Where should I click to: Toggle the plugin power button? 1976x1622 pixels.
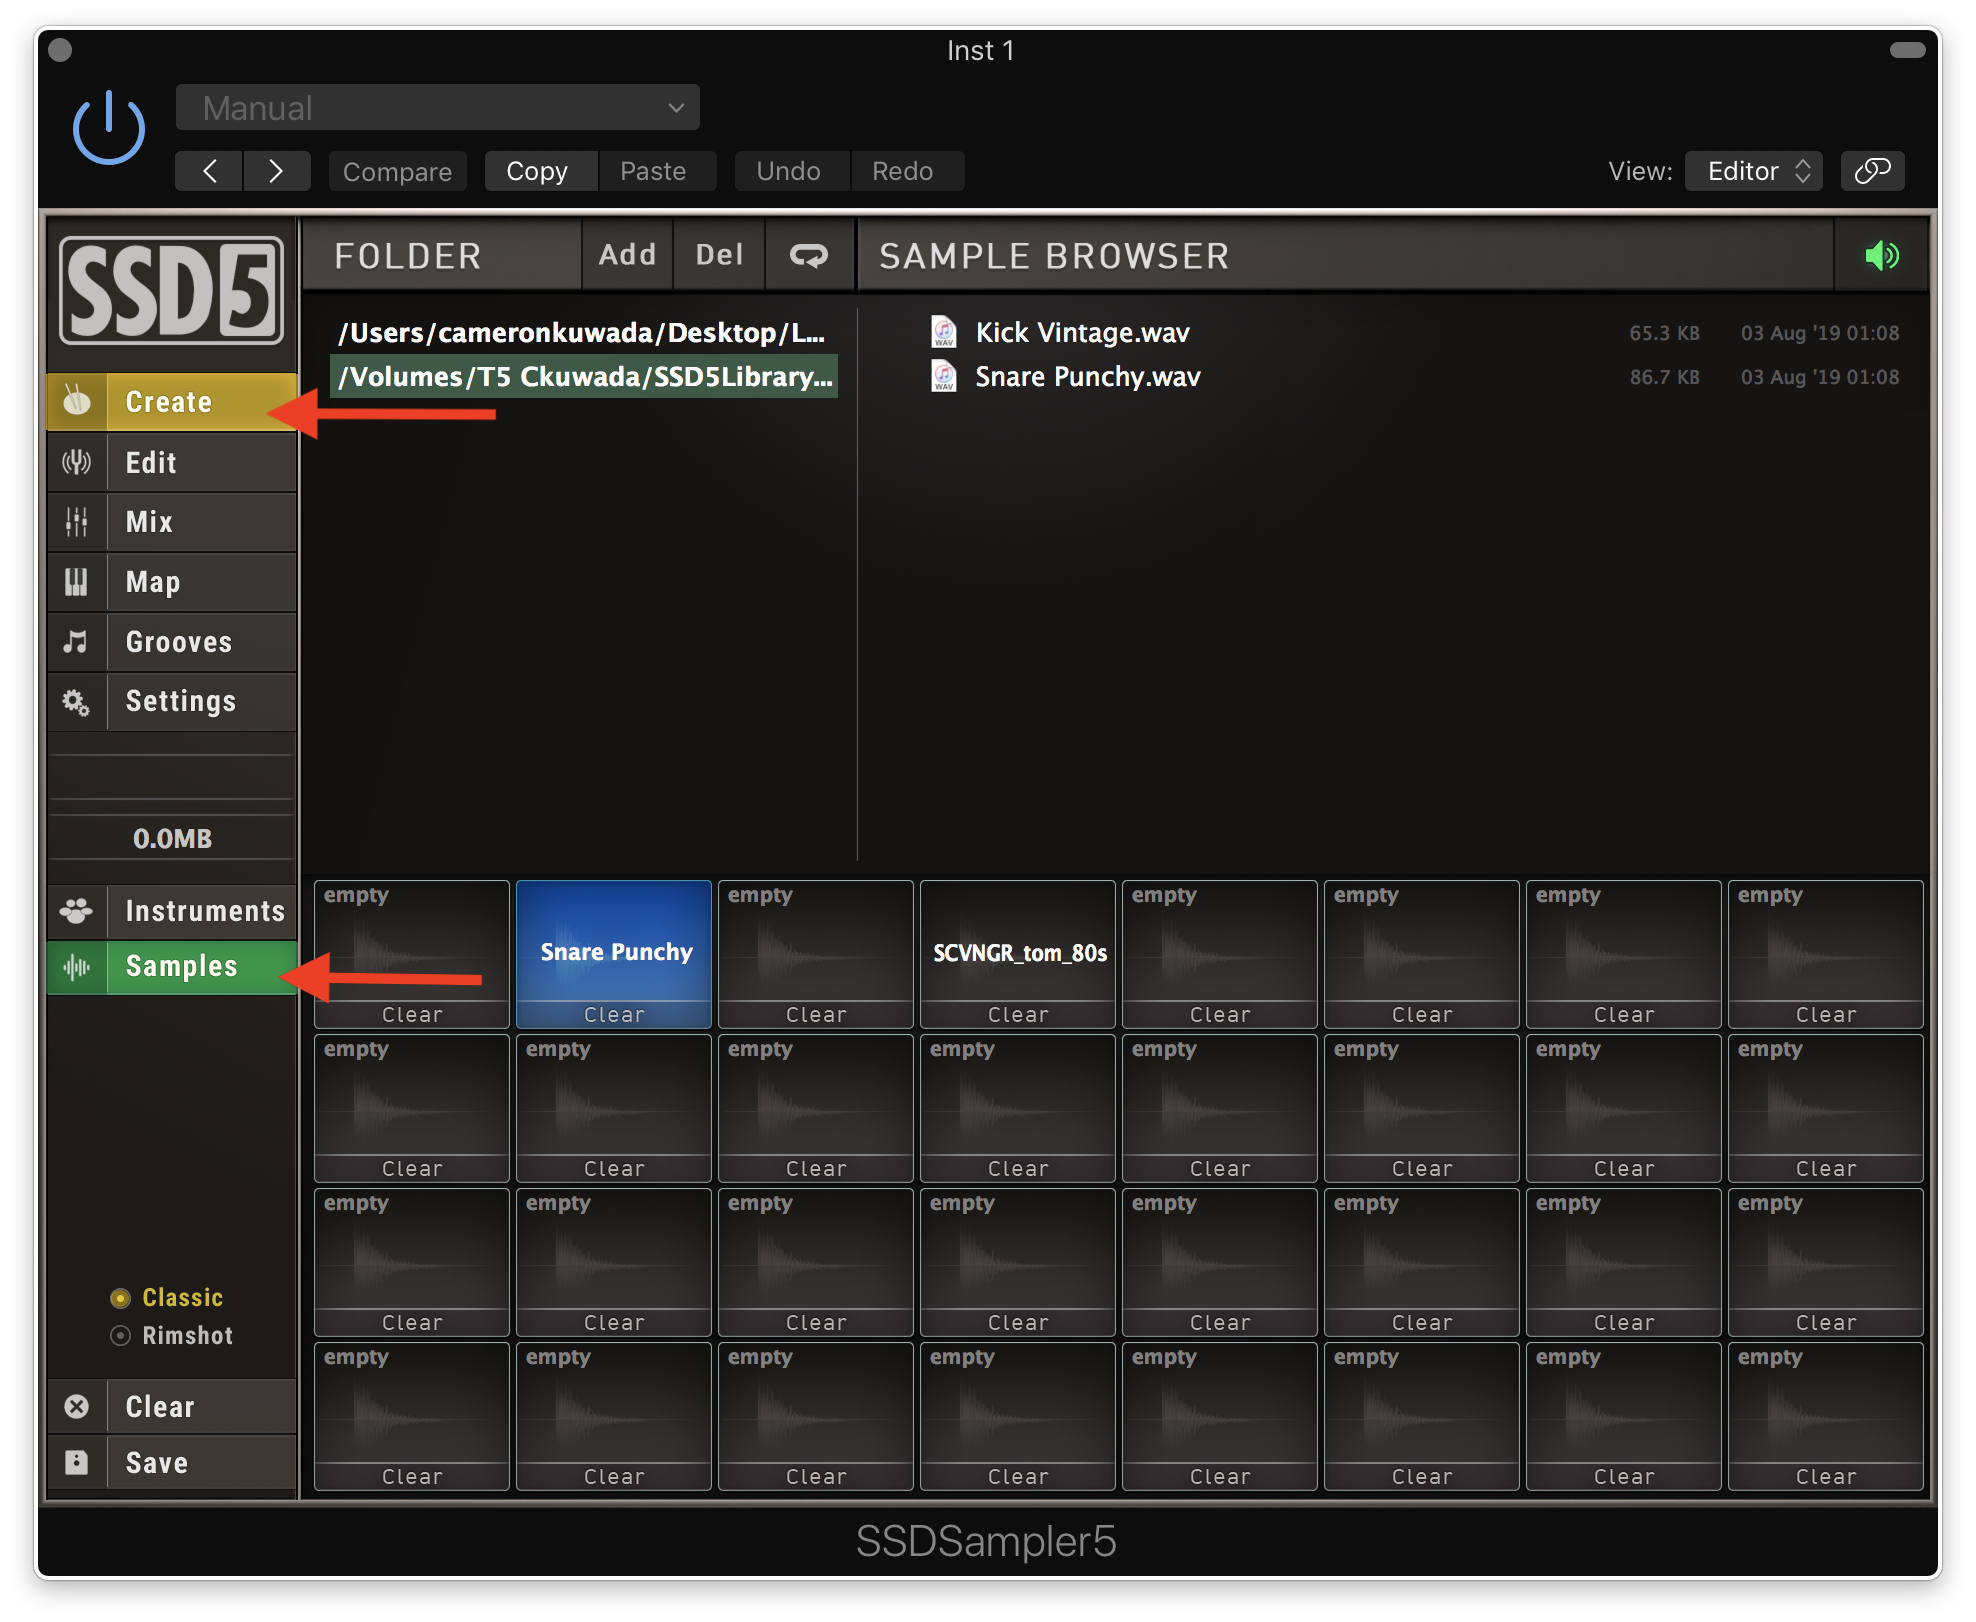click(x=109, y=128)
